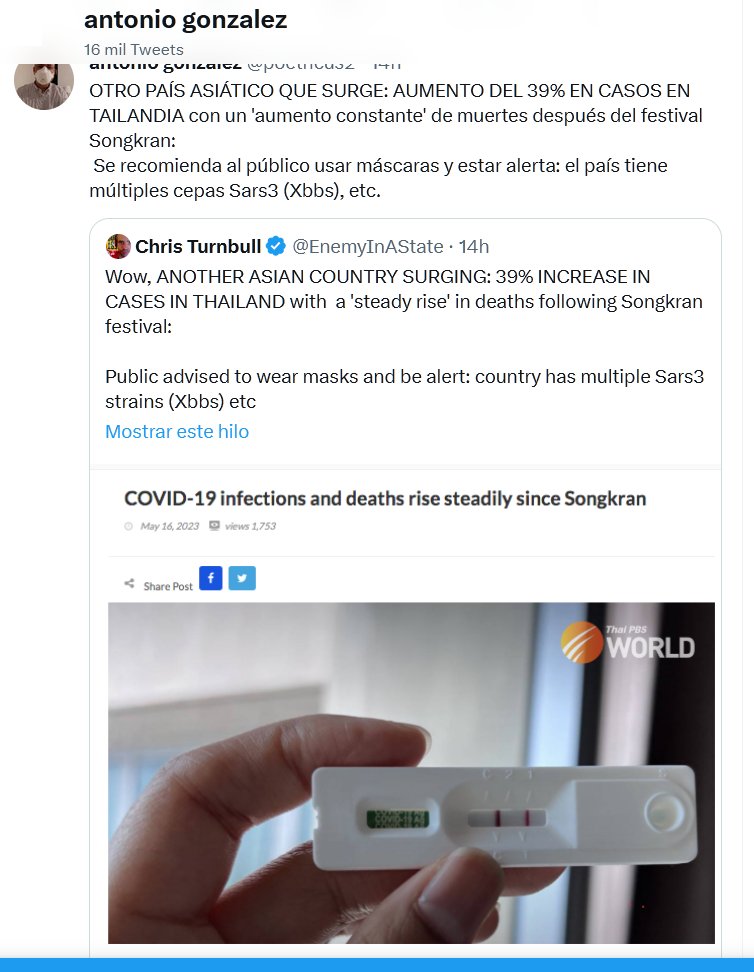Click the Share Post icon
754x972 pixels.
[x=129, y=584]
